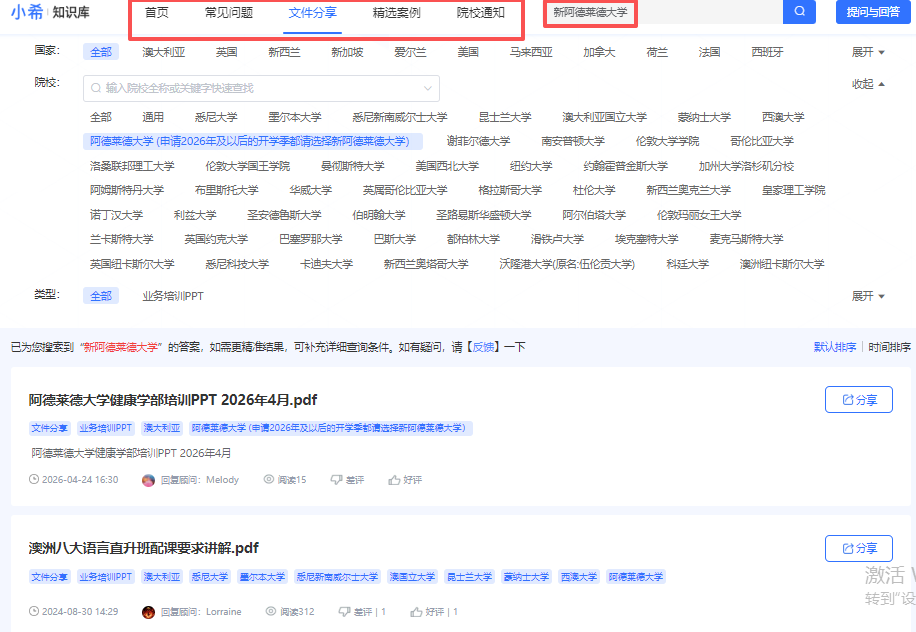Viewport: 916px width, 632px height.
Task: Open 精选案例 tab
Action: point(397,13)
